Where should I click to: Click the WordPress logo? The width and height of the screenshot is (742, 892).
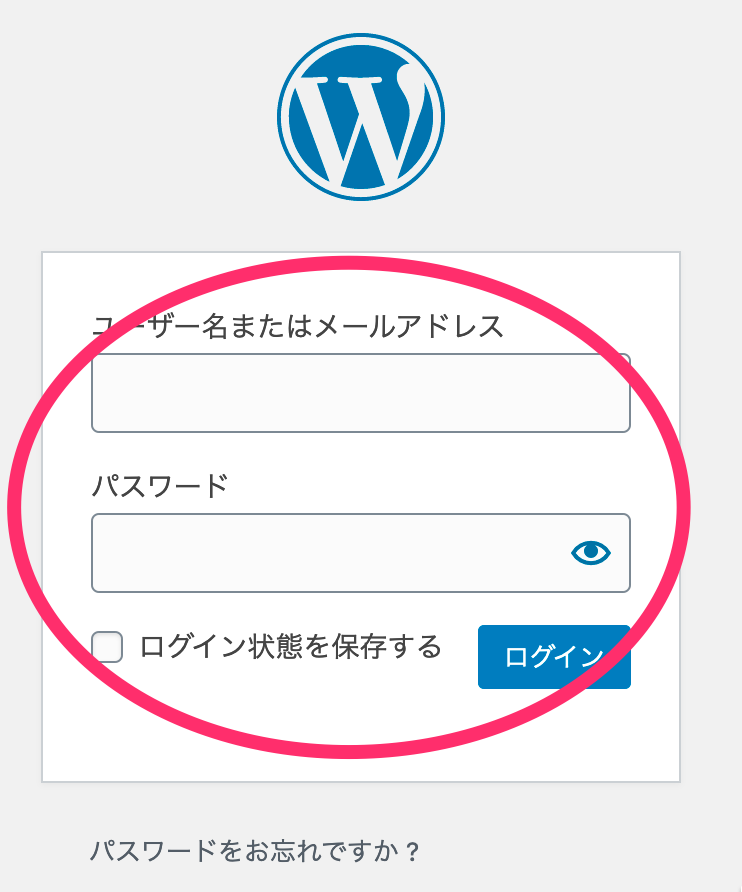pyautogui.click(x=361, y=117)
